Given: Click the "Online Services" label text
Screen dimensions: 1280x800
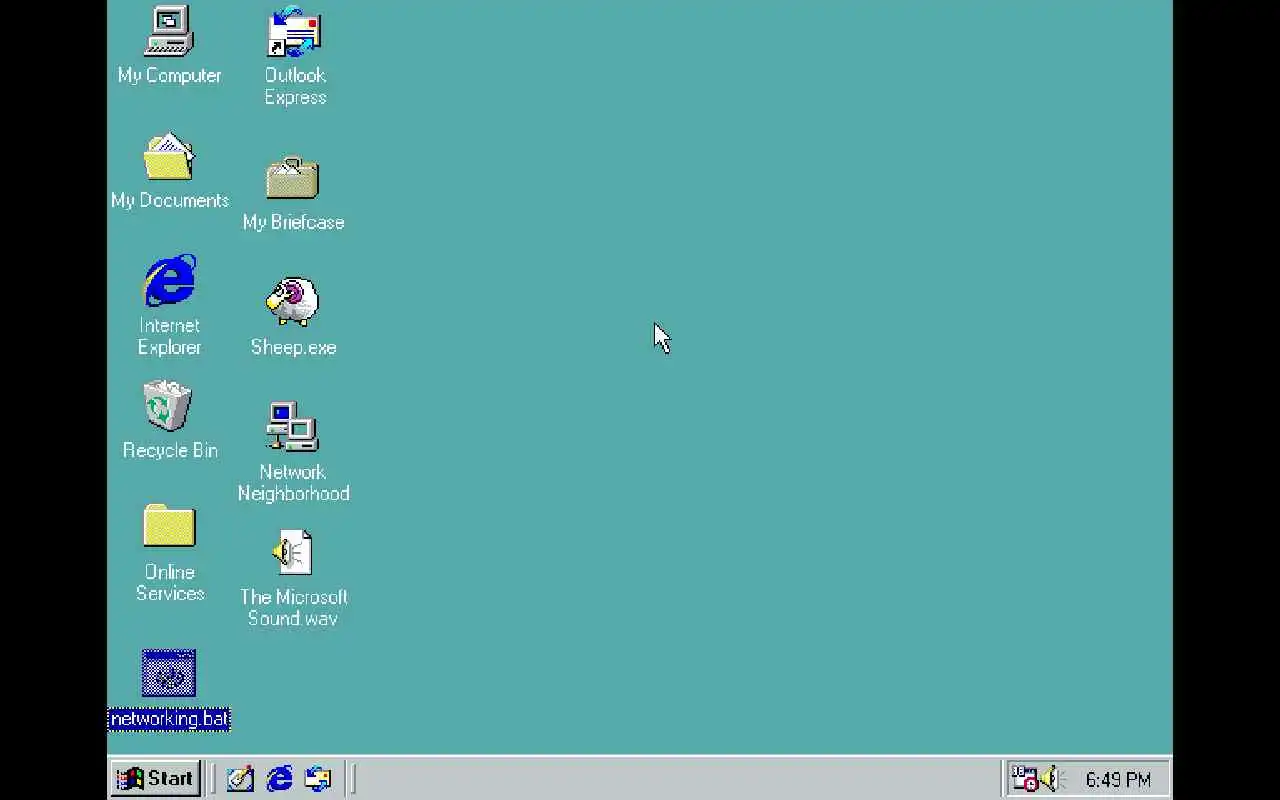Looking at the screenshot, I should pos(170,582).
